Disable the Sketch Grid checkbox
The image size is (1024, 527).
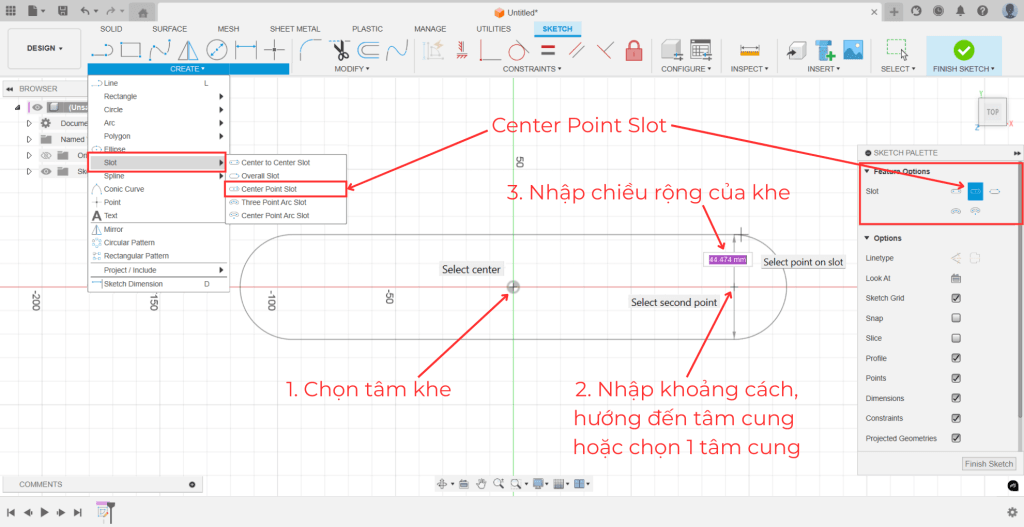[956, 298]
